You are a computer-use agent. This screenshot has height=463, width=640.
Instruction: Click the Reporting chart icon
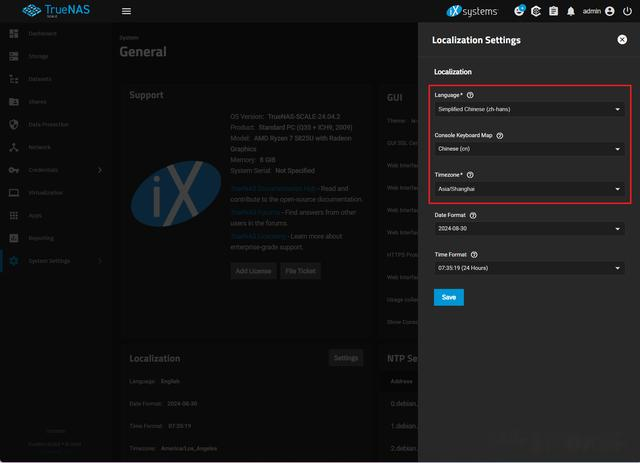click(x=14, y=238)
